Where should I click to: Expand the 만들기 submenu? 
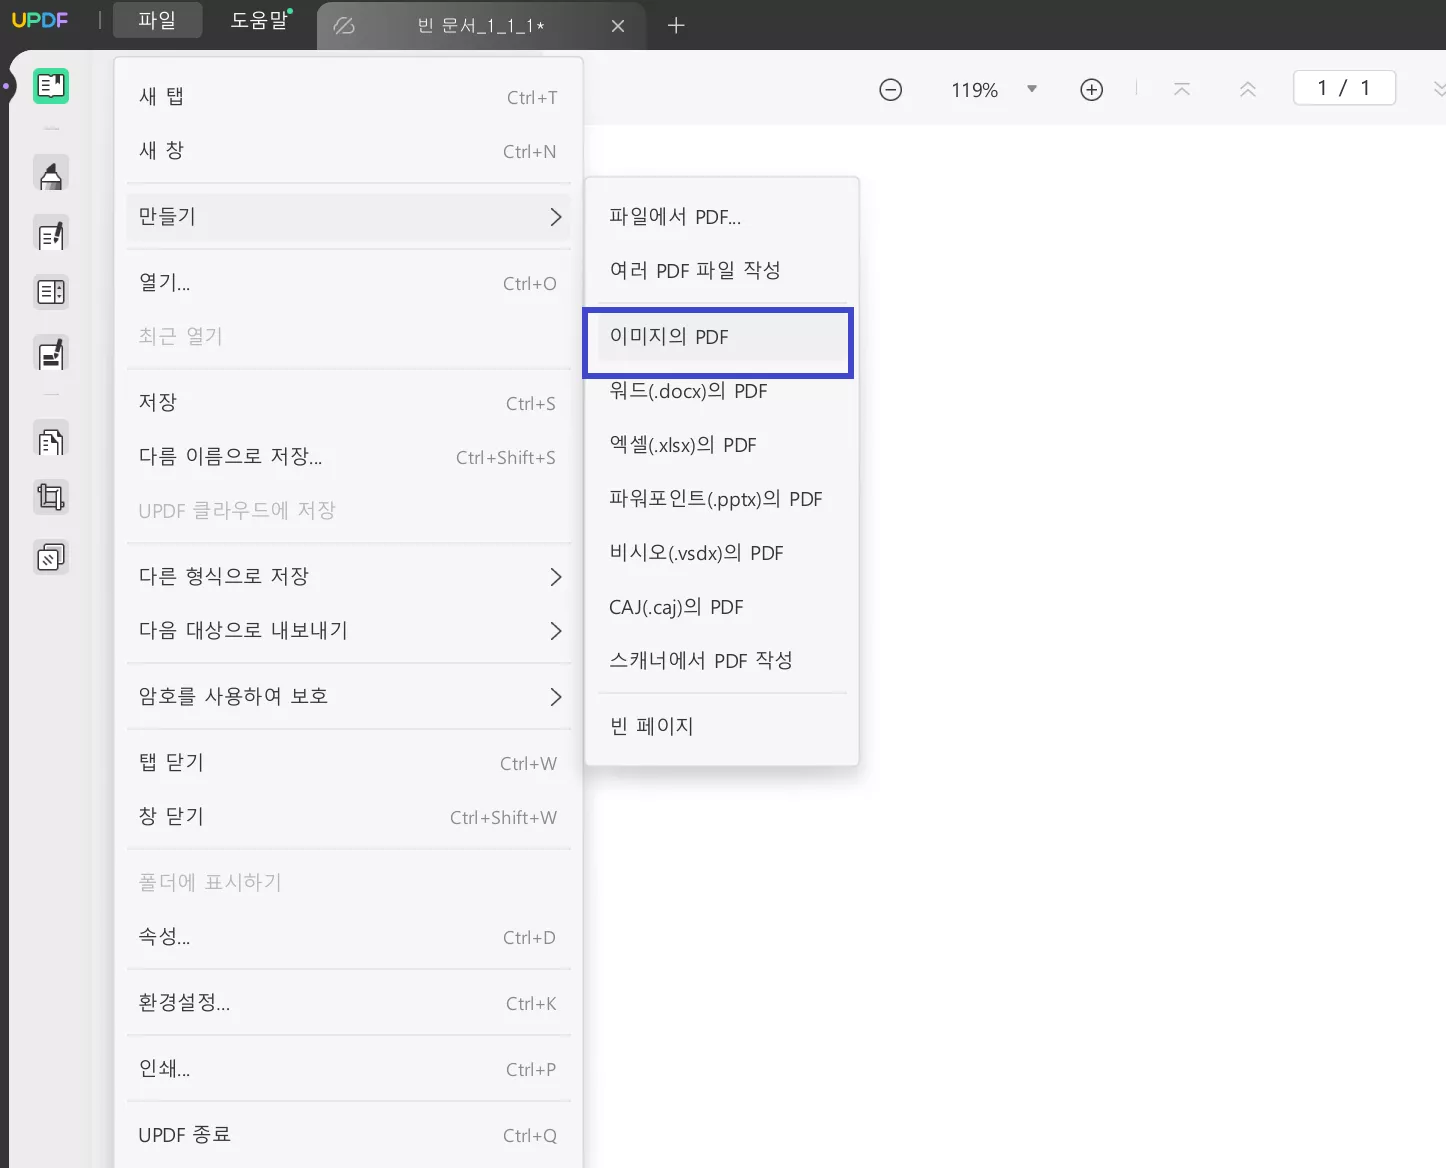click(x=348, y=217)
